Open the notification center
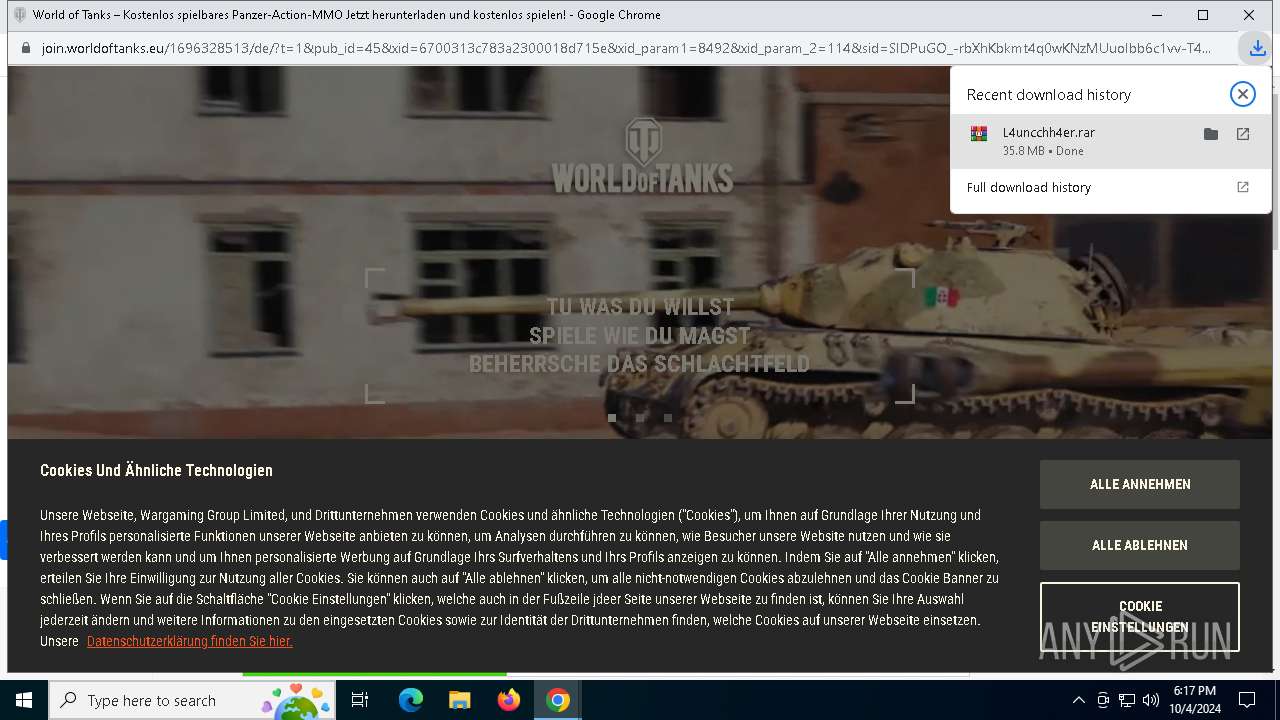The image size is (1280, 720). click(x=1247, y=700)
